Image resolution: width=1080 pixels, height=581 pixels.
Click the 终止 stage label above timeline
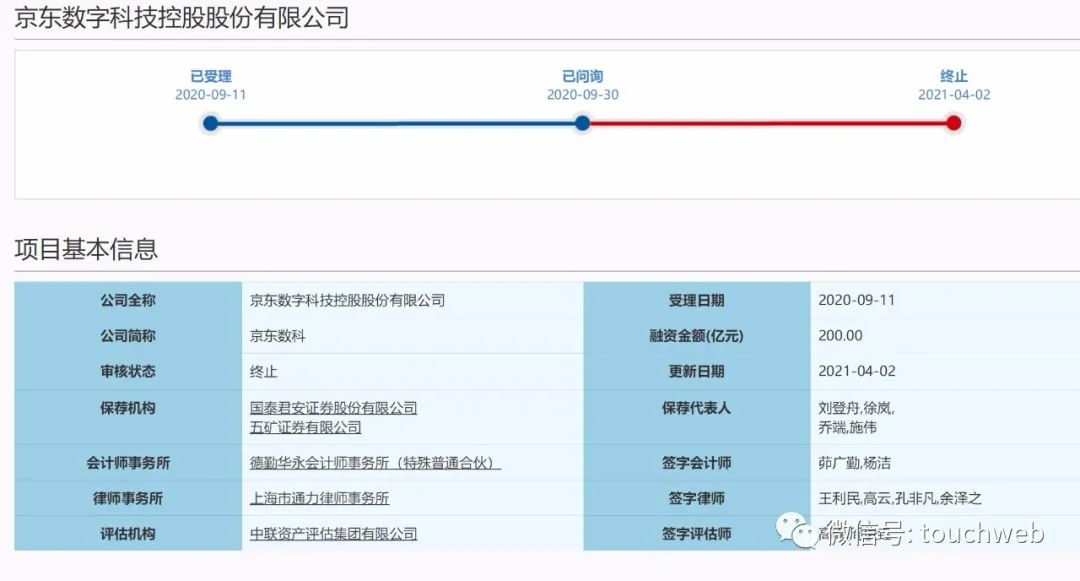click(x=954, y=76)
